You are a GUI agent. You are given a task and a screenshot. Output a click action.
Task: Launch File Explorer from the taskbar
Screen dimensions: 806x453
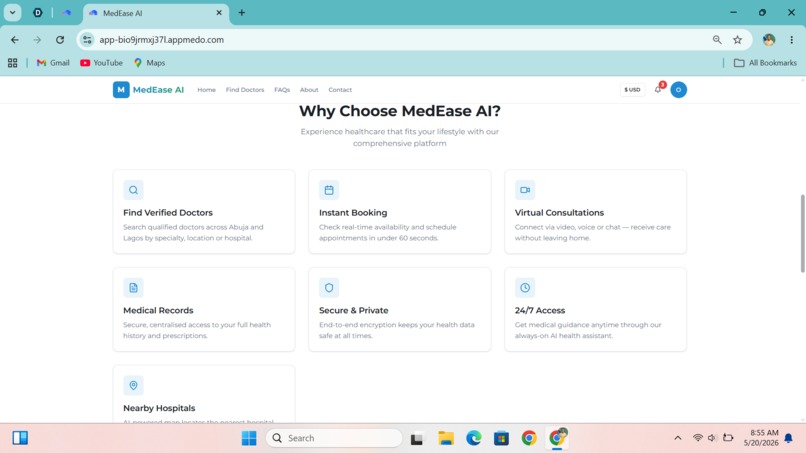pyautogui.click(x=446, y=438)
